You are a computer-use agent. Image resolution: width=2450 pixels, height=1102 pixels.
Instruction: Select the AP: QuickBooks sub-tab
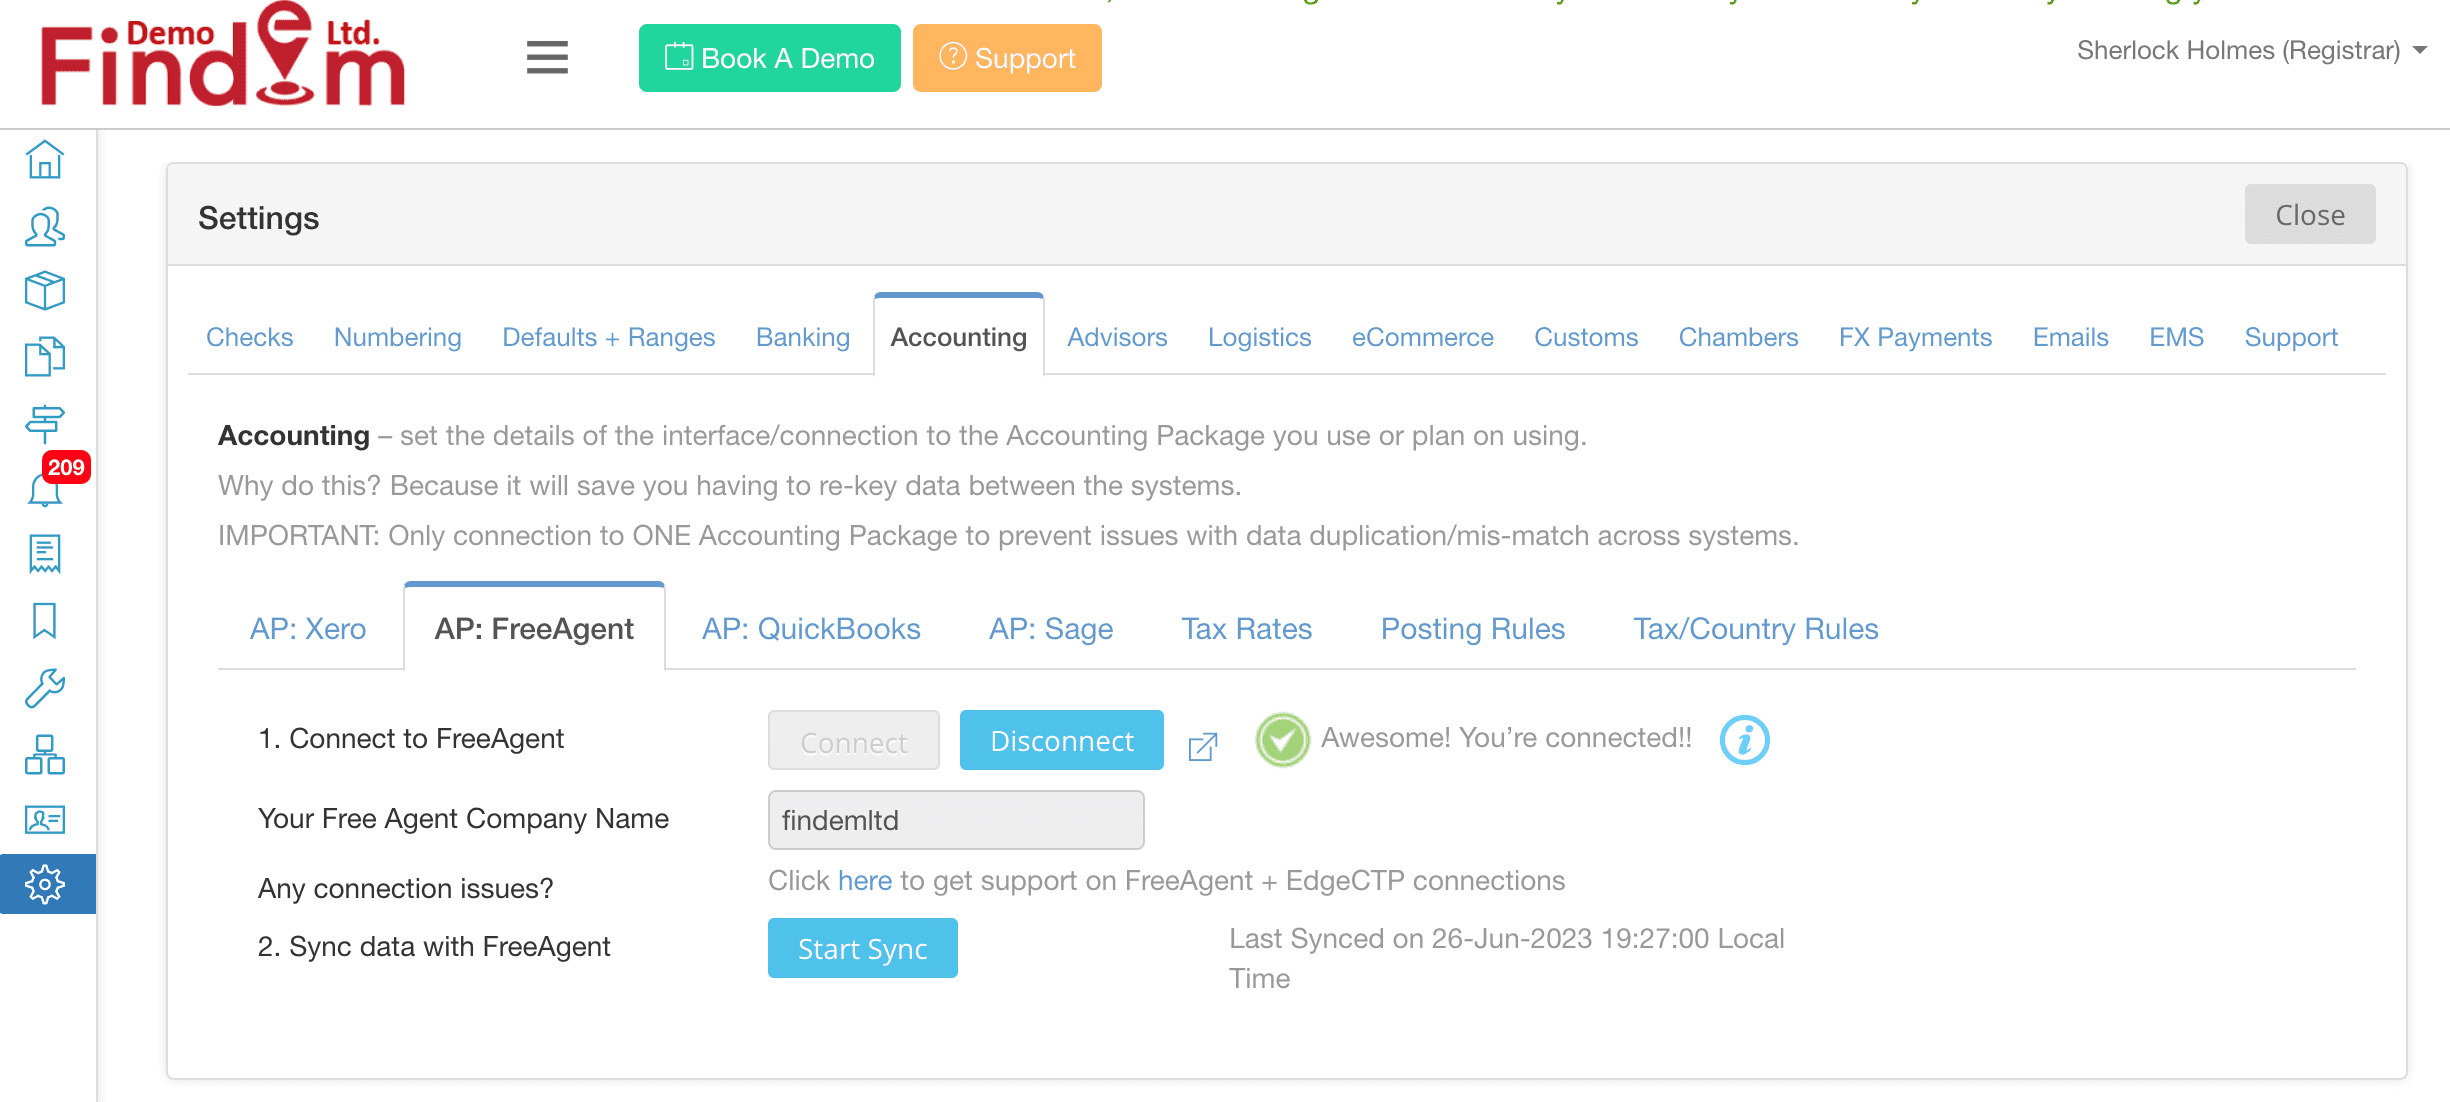point(811,629)
